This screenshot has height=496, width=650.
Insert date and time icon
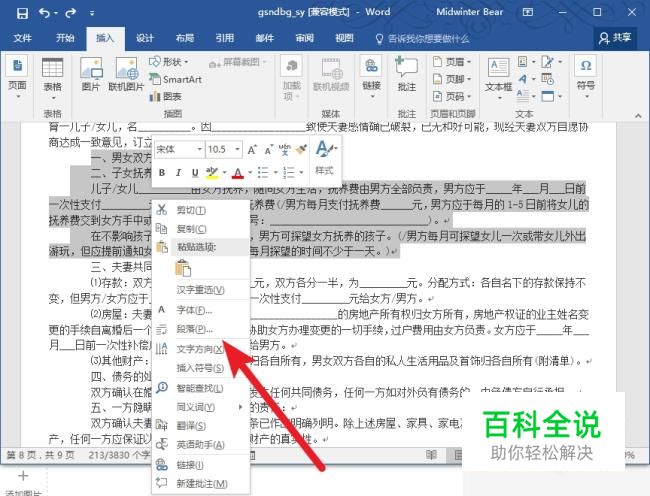click(x=547, y=79)
